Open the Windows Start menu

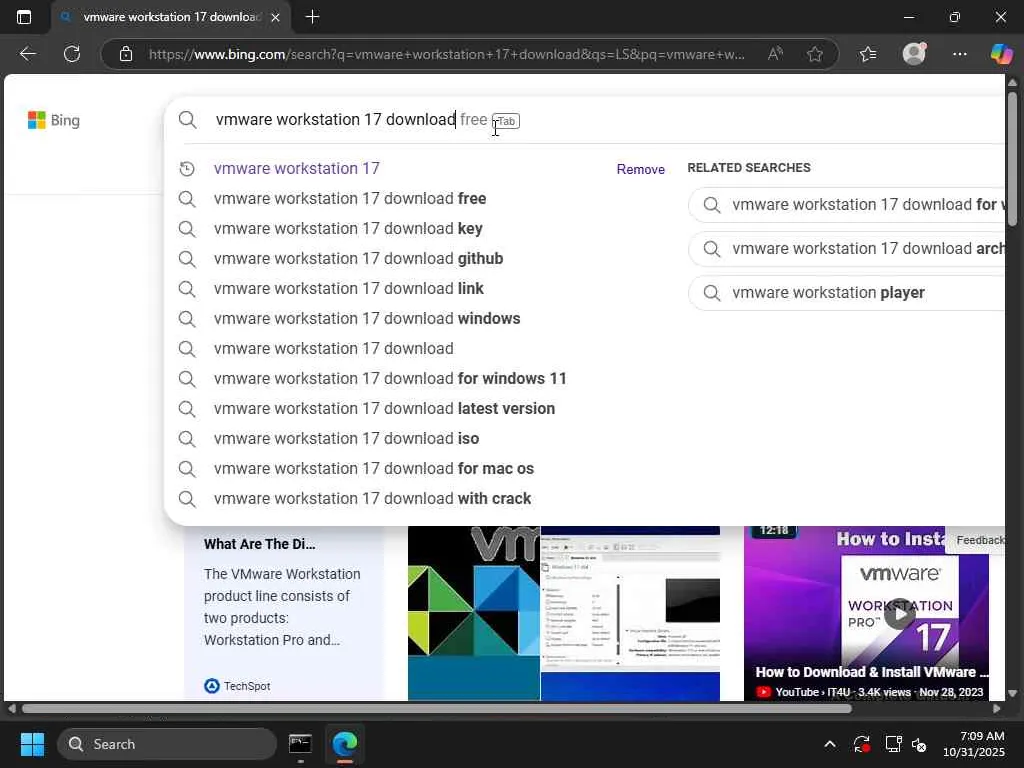[x=32, y=744]
